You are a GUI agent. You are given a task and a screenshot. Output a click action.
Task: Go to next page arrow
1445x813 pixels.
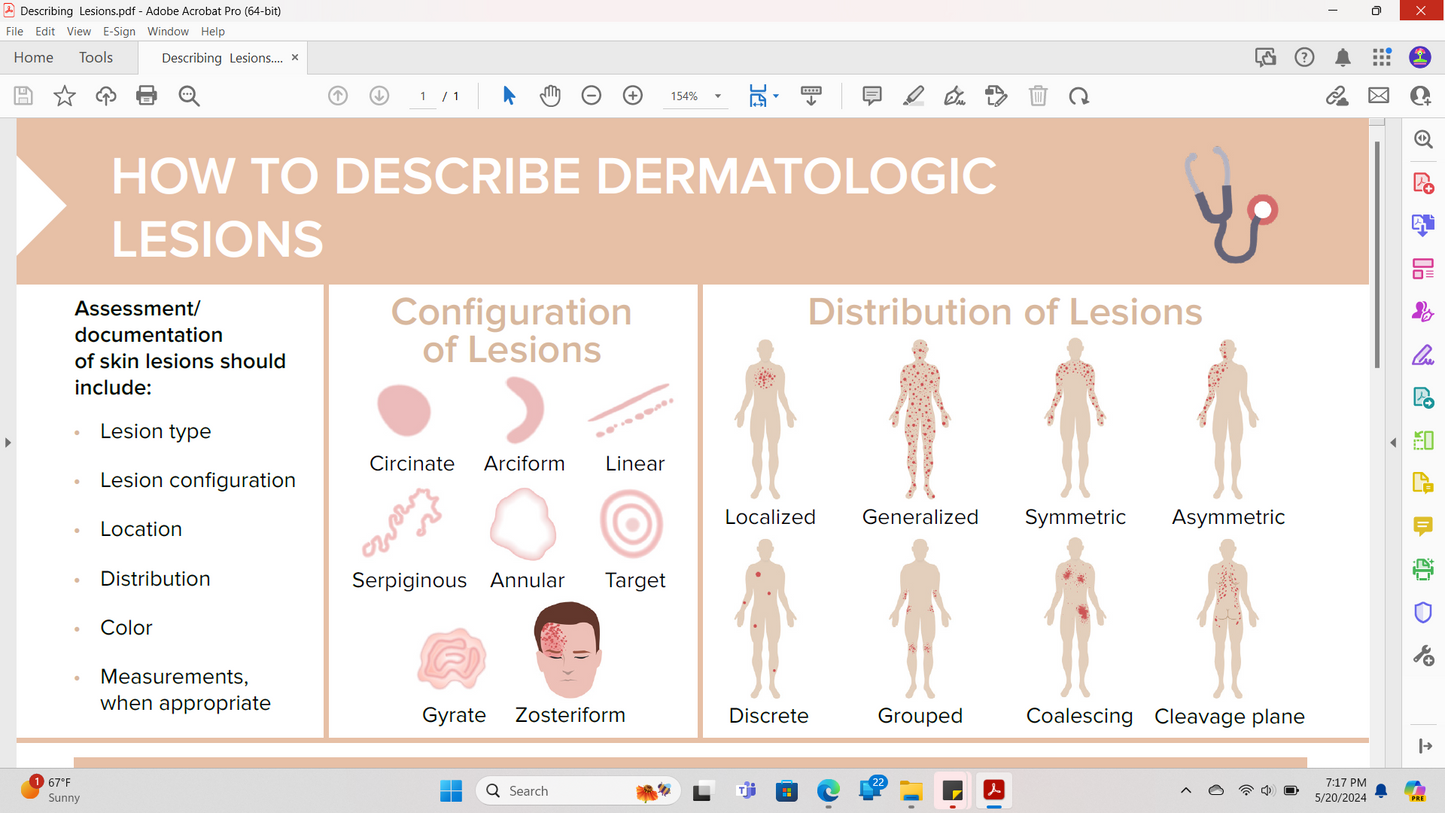click(x=379, y=96)
